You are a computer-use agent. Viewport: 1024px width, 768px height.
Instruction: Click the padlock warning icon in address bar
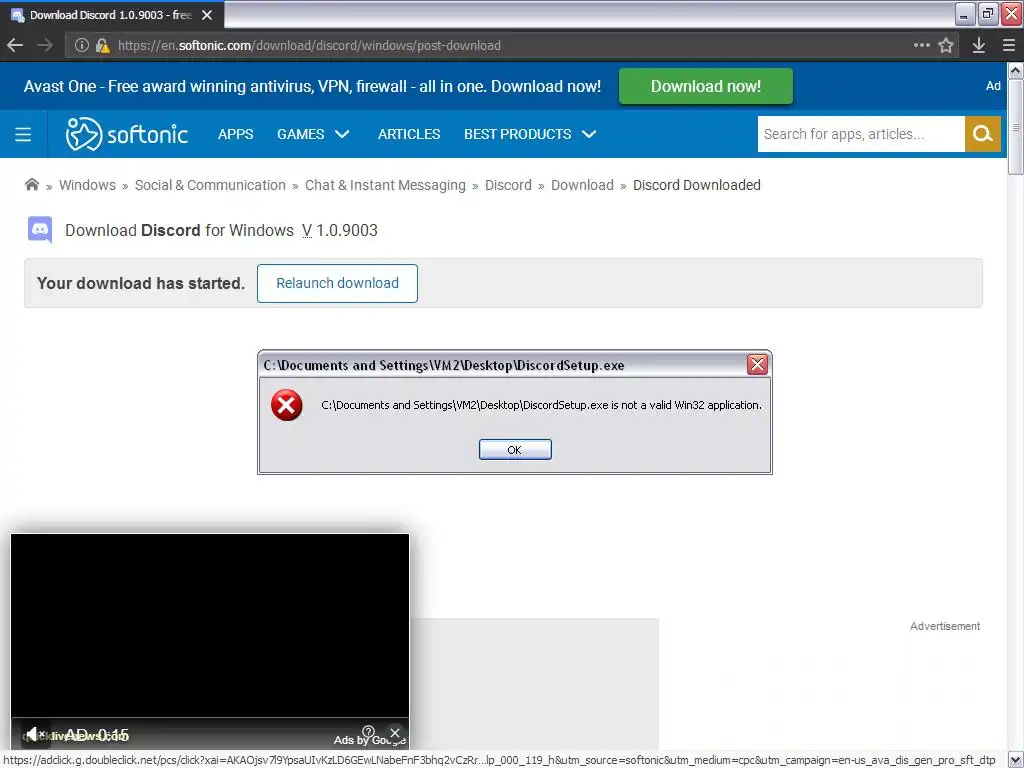pos(103,45)
